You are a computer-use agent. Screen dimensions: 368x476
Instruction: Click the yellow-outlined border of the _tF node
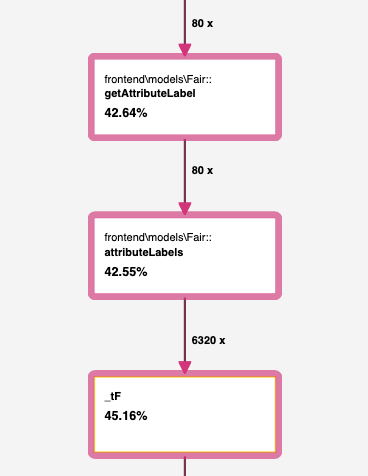(185, 377)
